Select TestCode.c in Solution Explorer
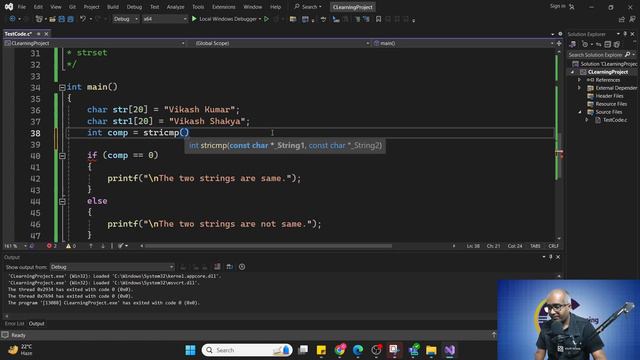 615,120
